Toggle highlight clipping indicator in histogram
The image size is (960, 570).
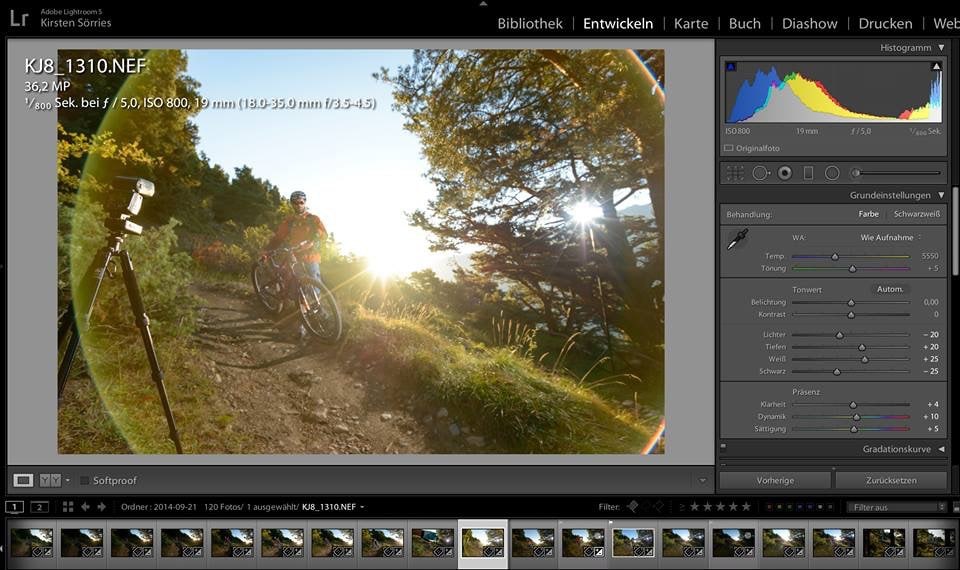[936, 66]
